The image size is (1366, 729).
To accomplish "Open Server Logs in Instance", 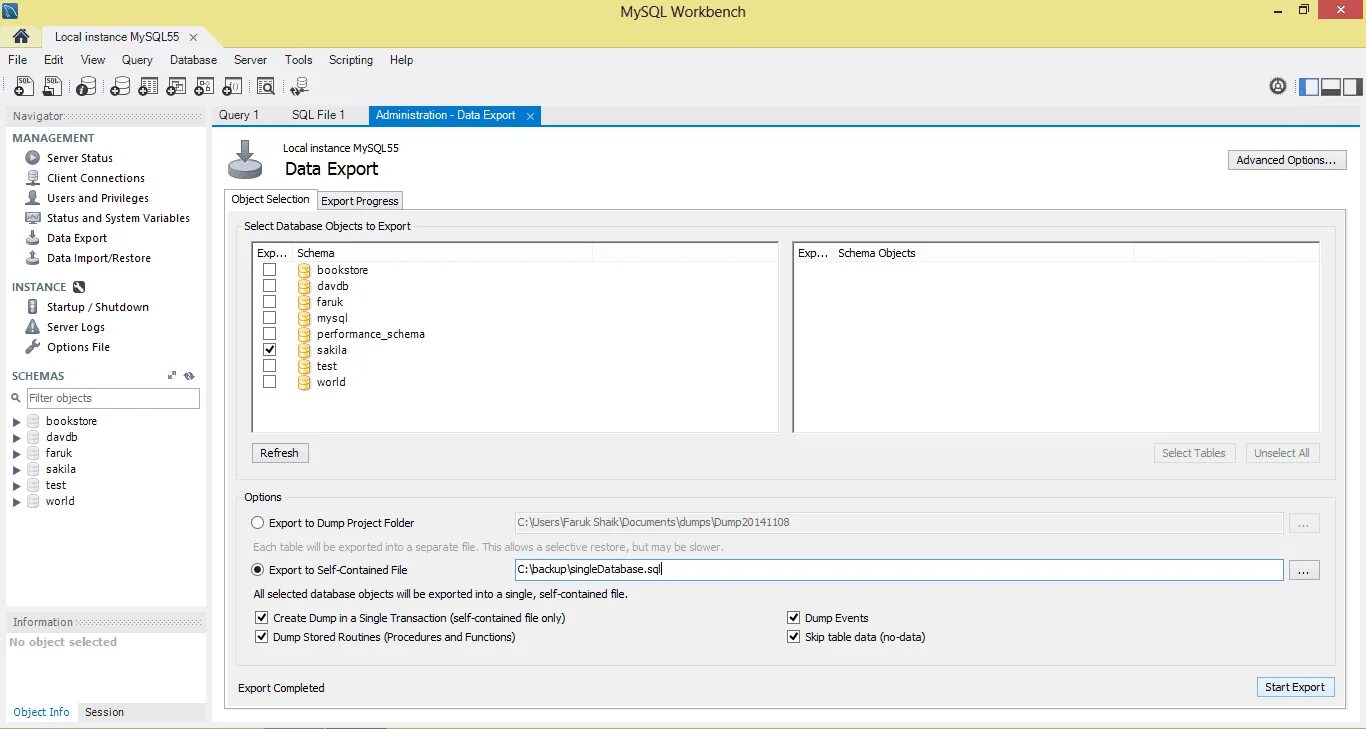I will 75,327.
